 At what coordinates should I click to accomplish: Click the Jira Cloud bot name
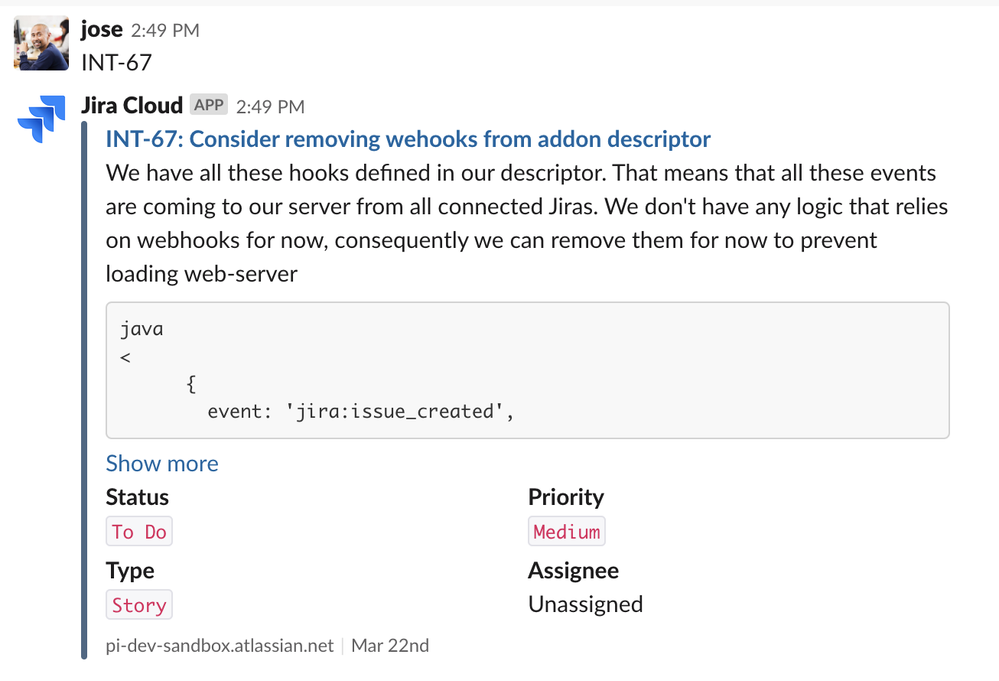point(131,104)
